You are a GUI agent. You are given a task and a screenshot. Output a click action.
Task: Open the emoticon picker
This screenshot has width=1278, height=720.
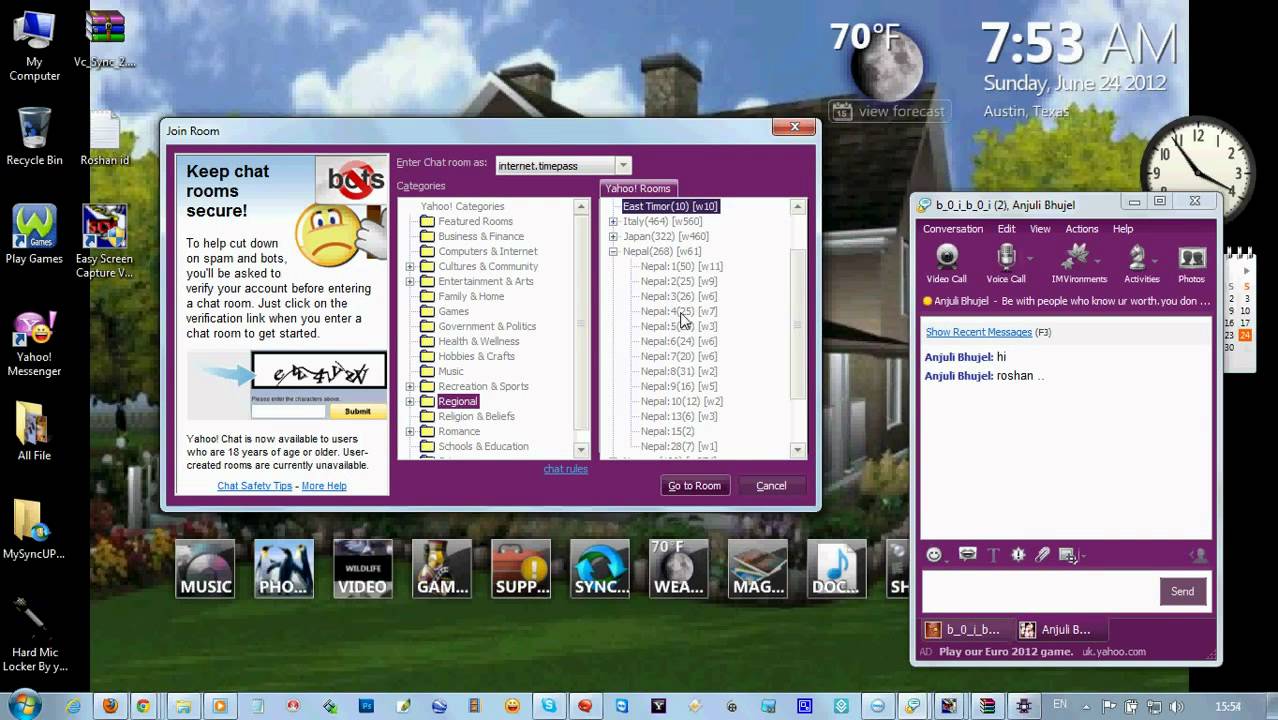[934, 555]
